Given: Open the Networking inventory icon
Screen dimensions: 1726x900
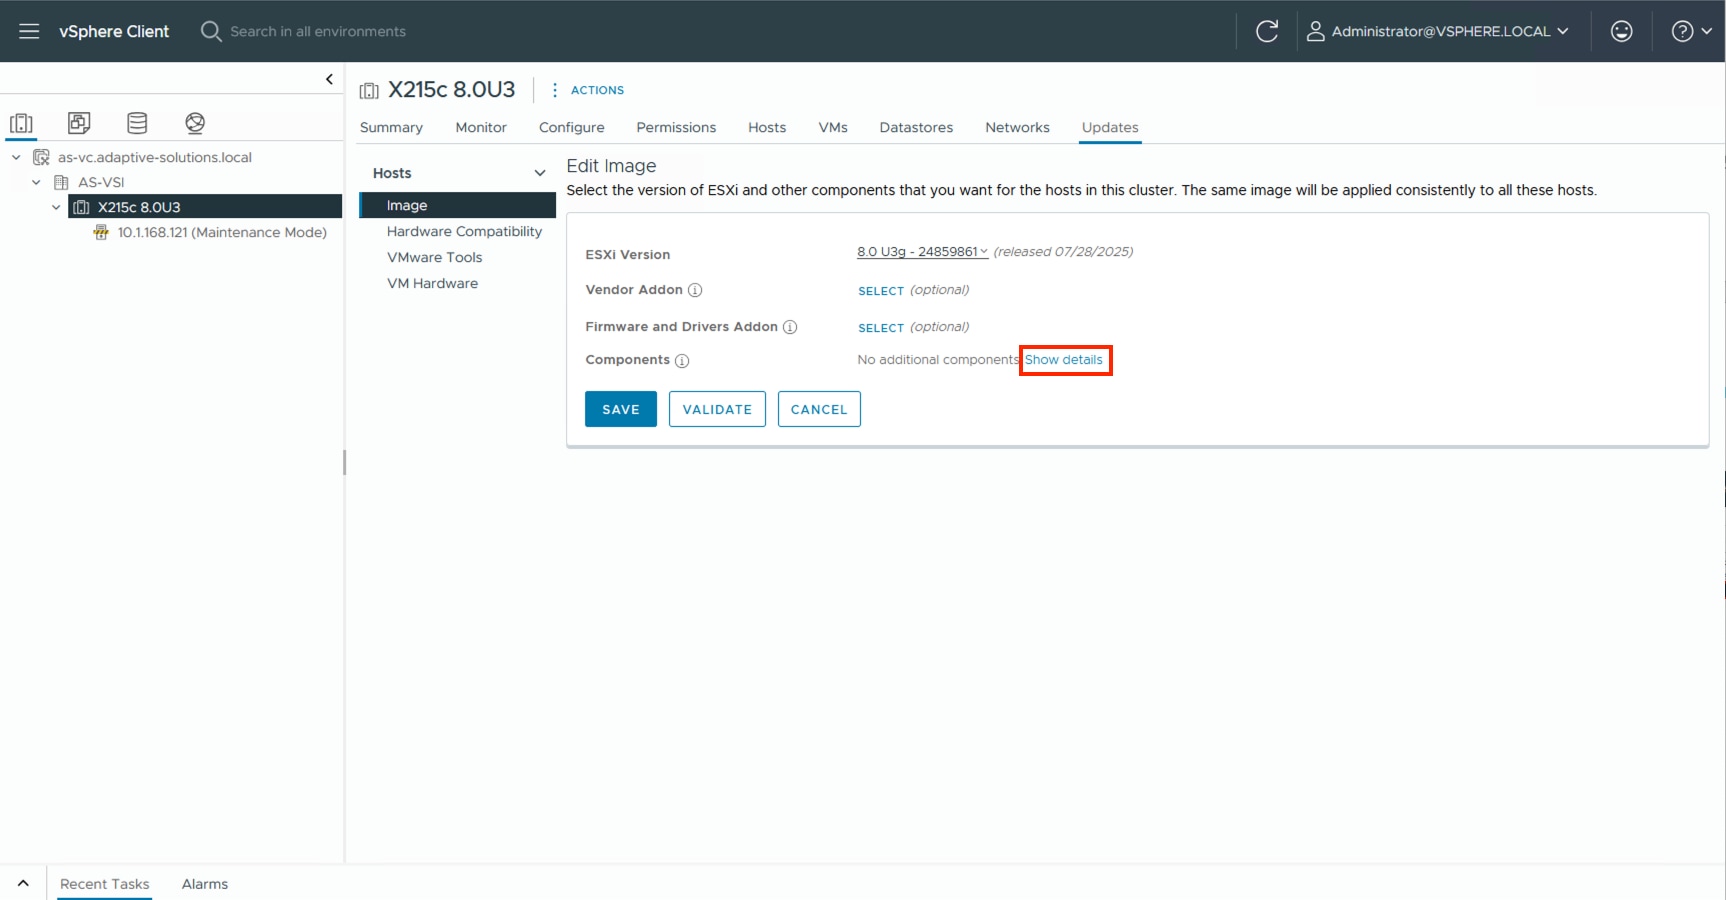Looking at the screenshot, I should pos(194,122).
